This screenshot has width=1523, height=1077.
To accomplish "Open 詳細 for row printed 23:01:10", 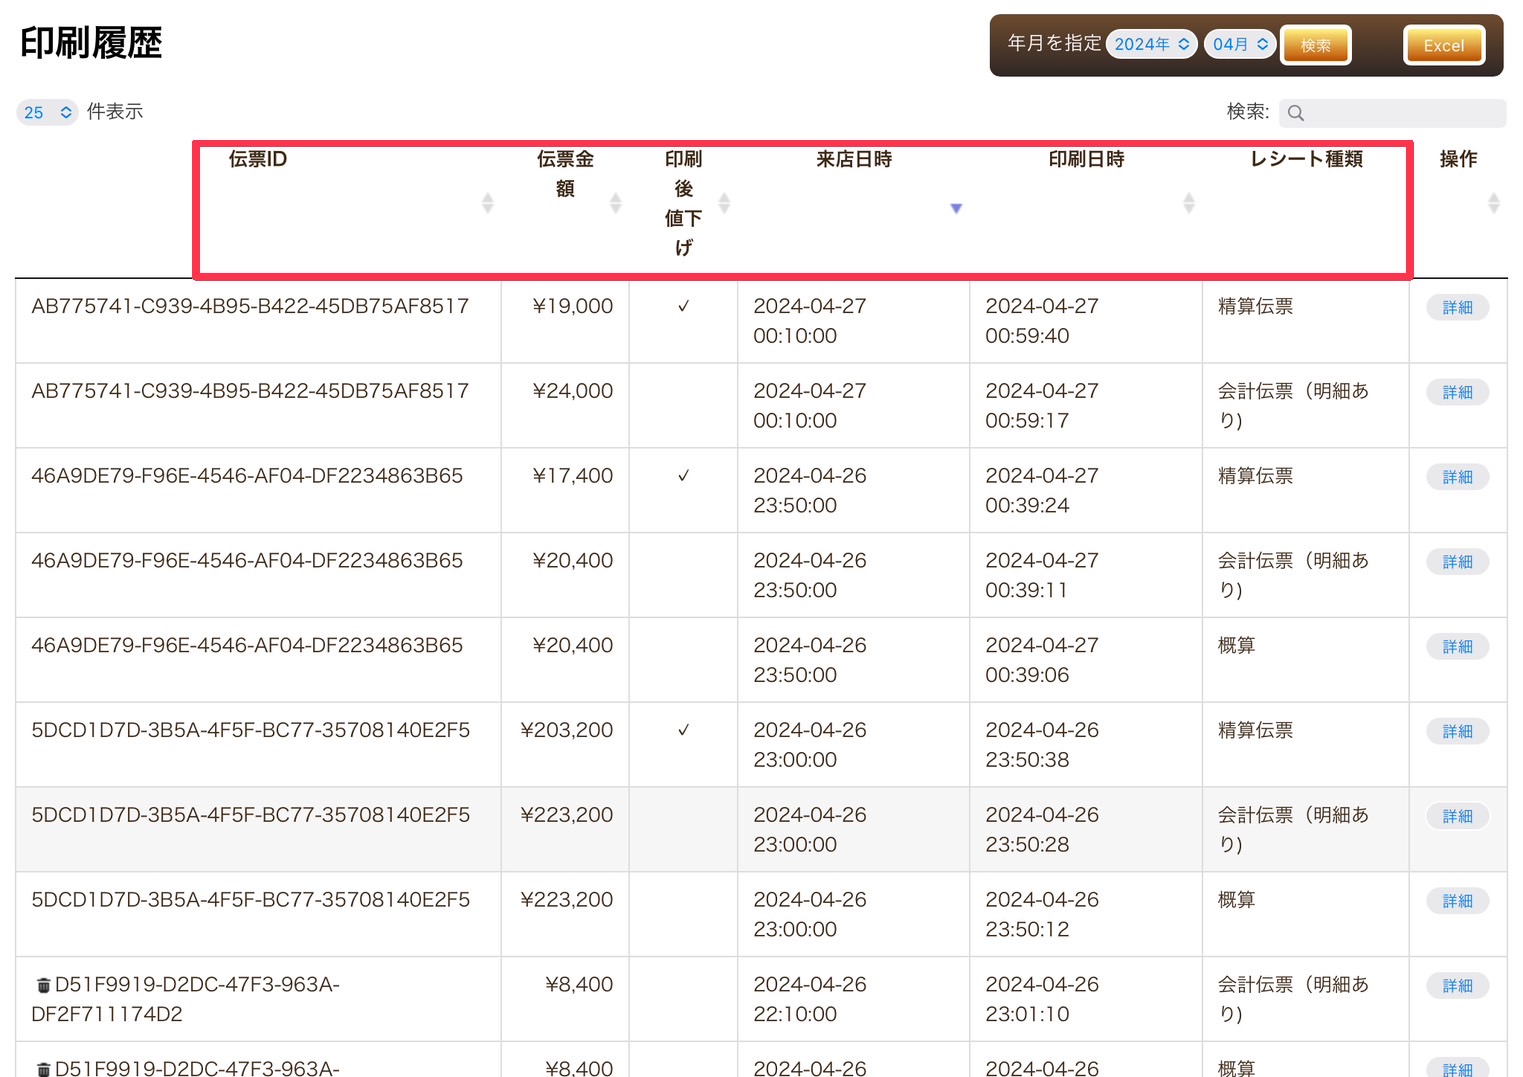I will pos(1457,986).
